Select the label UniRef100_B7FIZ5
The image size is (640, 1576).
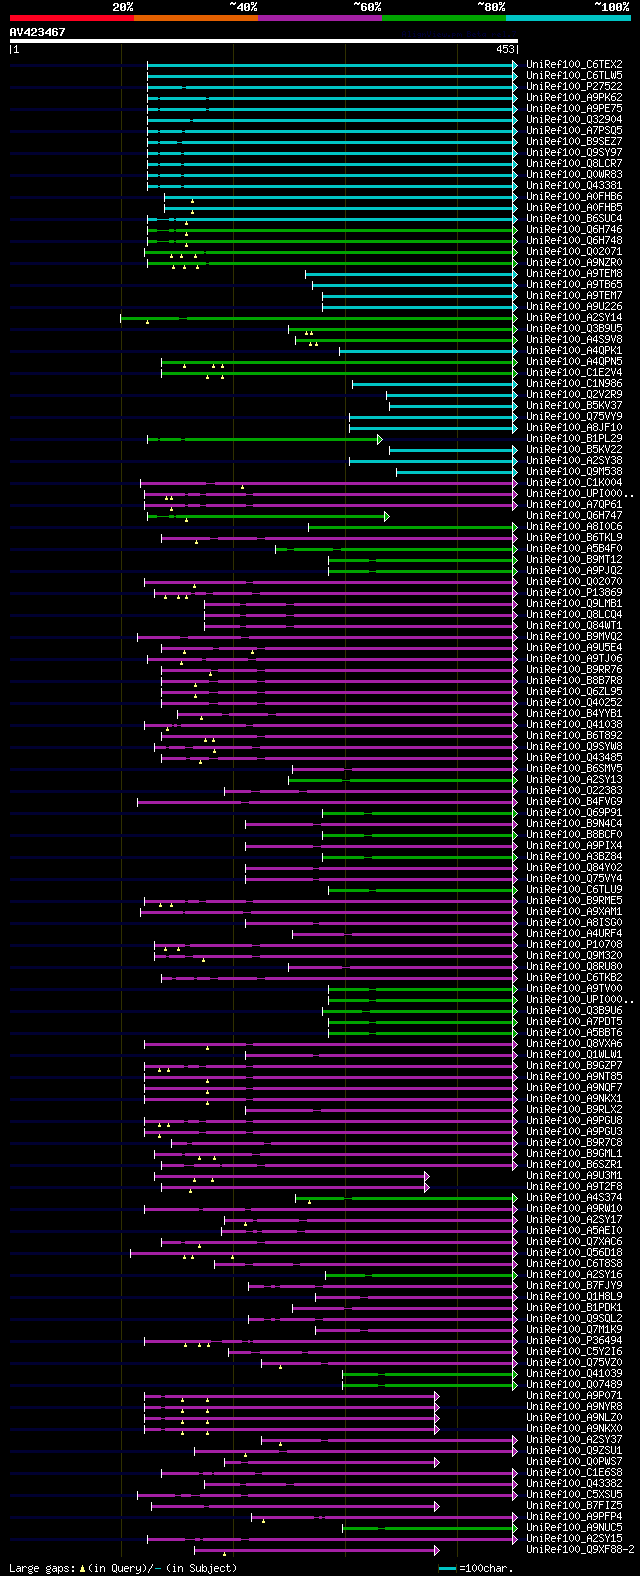574,1505
